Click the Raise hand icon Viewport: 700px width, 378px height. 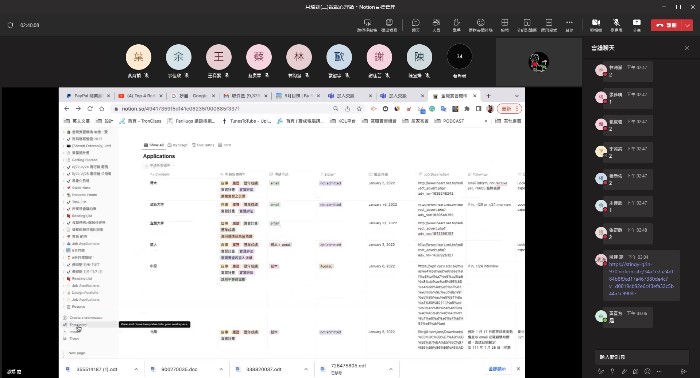456,25
